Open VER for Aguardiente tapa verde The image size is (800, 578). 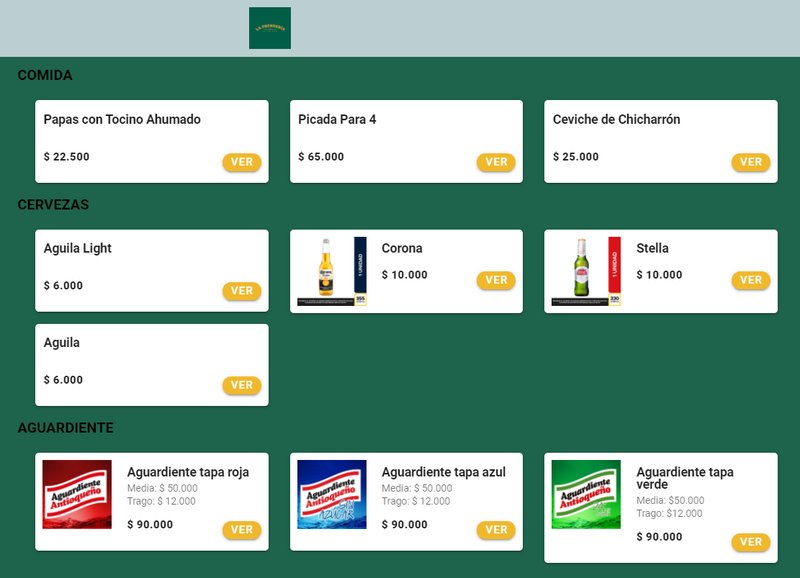tap(751, 542)
